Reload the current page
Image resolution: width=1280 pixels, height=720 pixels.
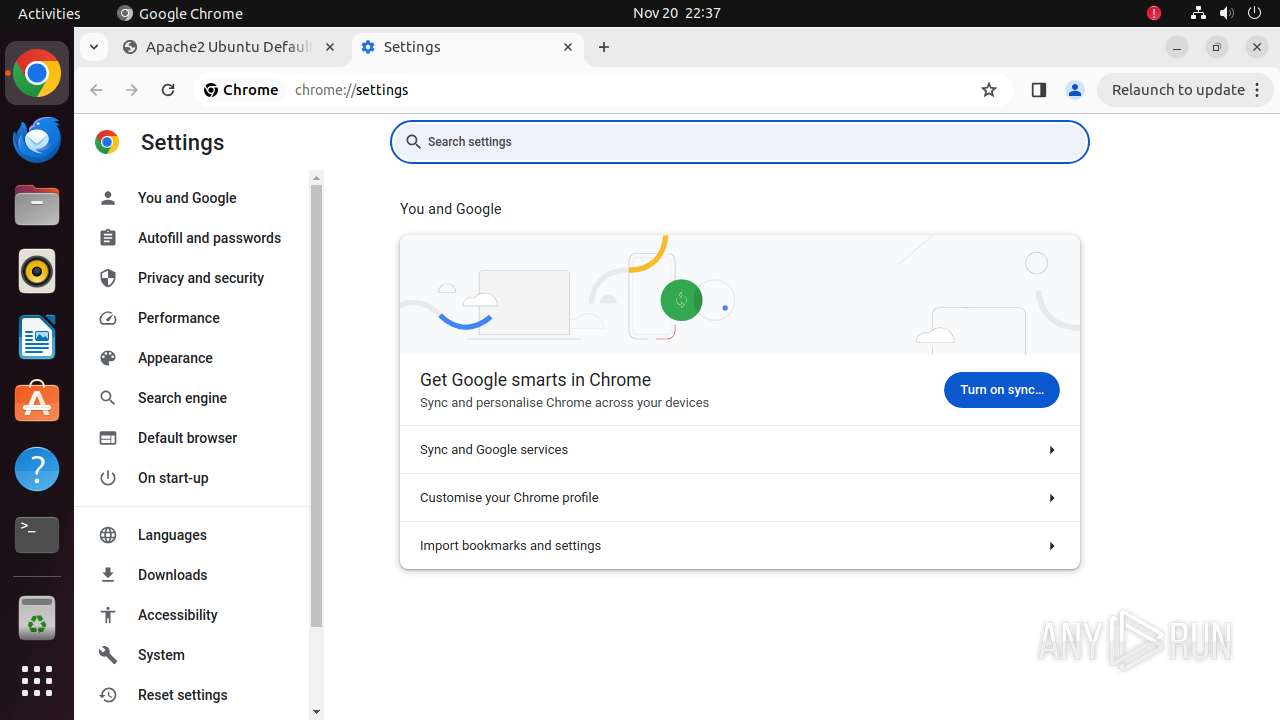(168, 90)
